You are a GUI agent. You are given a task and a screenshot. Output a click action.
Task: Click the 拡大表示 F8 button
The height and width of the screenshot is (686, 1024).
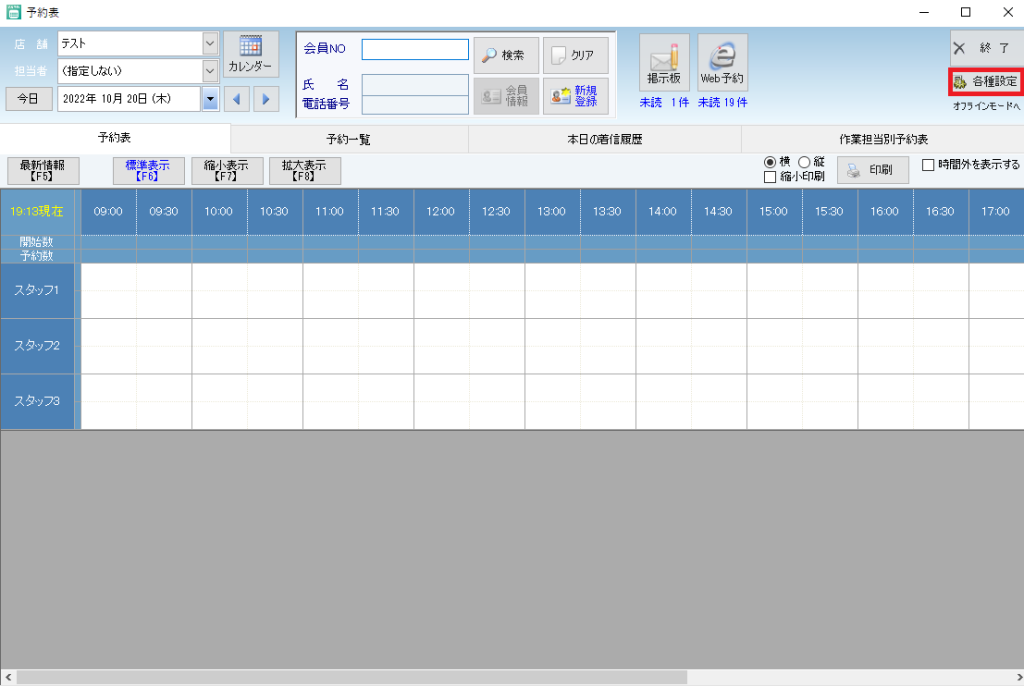(x=305, y=170)
